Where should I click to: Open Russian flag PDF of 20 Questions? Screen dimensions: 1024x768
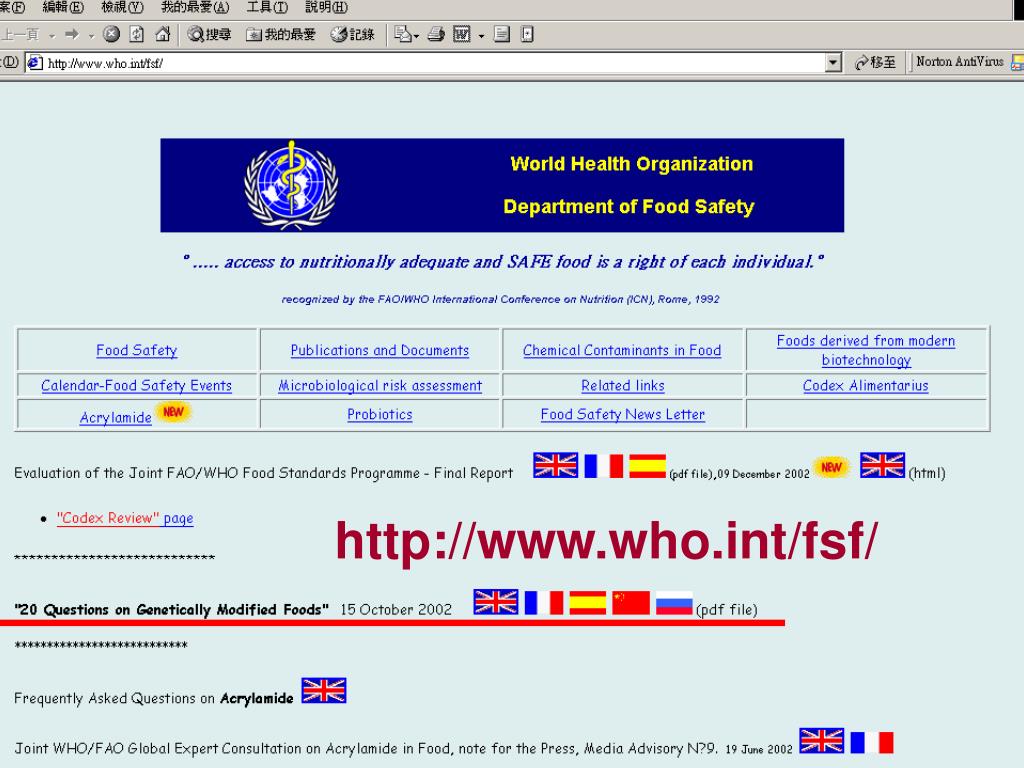674,603
